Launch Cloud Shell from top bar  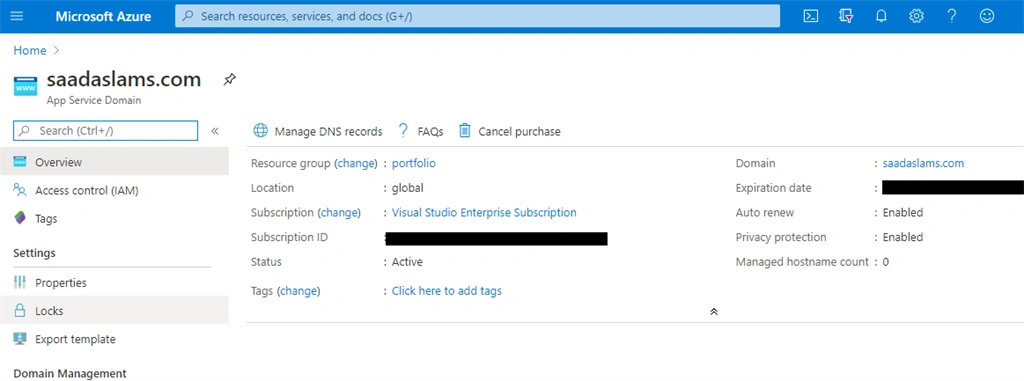[810, 16]
